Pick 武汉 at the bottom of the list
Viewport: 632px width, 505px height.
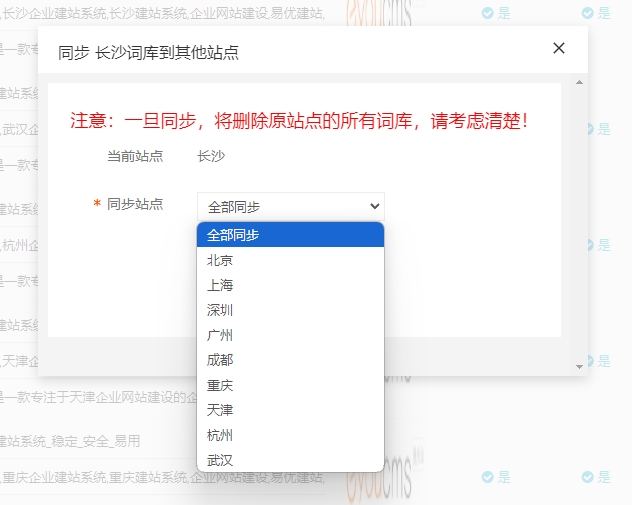[x=290, y=460]
